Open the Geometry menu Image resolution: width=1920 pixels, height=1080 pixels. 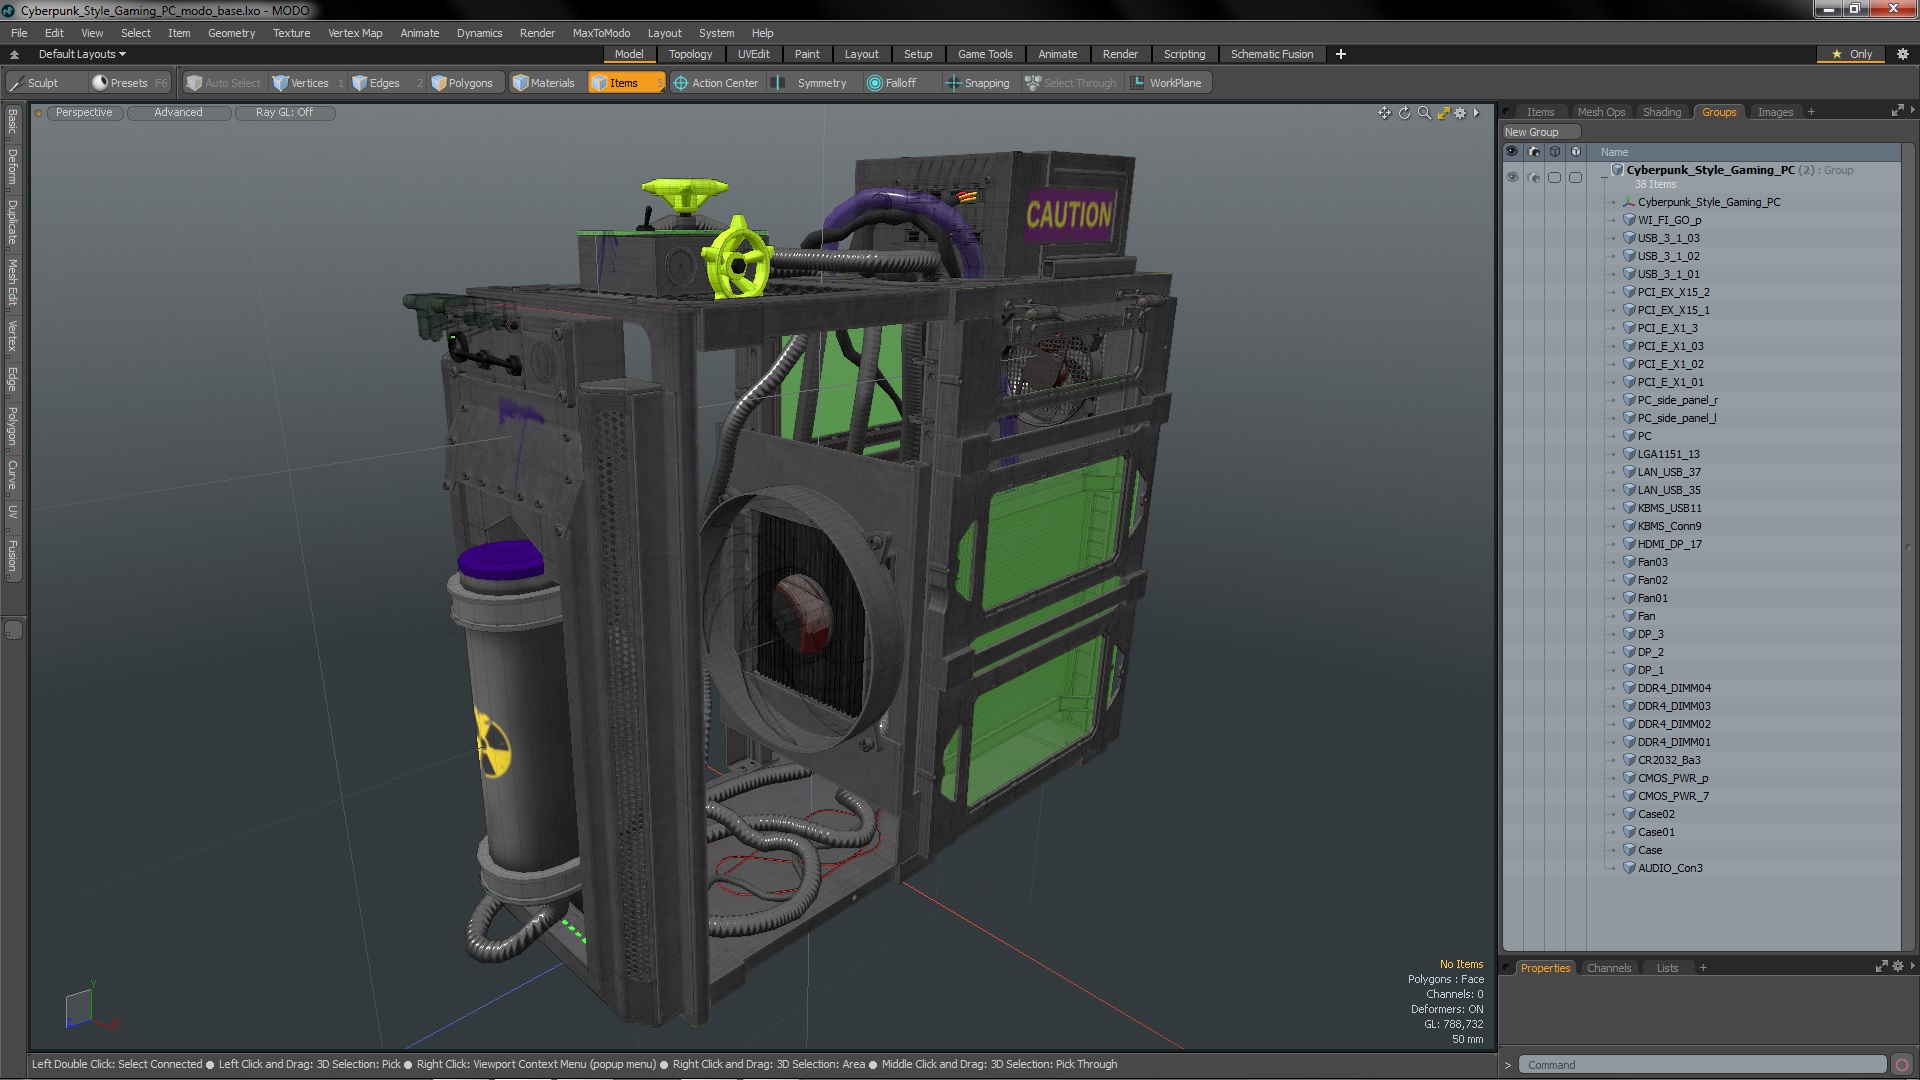(x=231, y=33)
